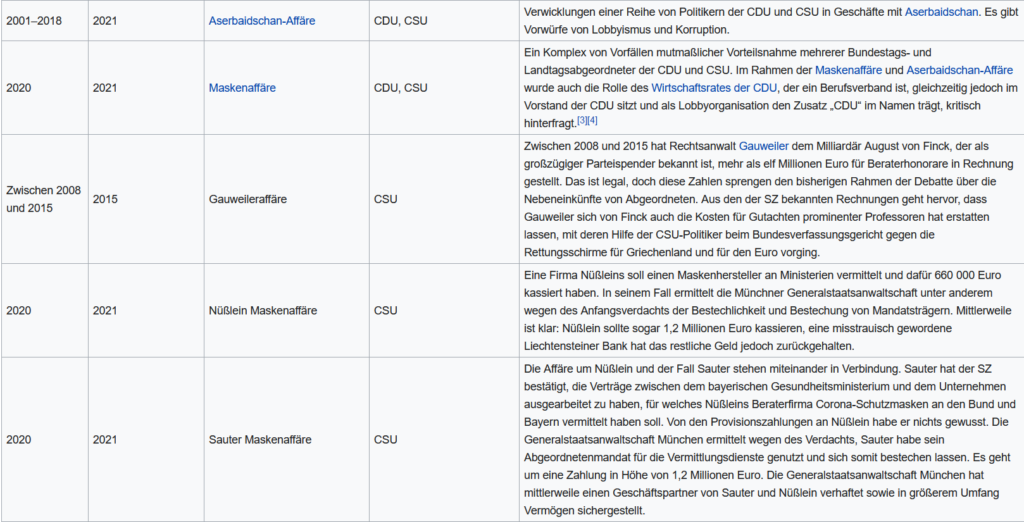The height and width of the screenshot is (522, 1024).
Task: Open Aserbaidschan-Affäre link within the Maskenaffäre description
Action: [x=959, y=70]
